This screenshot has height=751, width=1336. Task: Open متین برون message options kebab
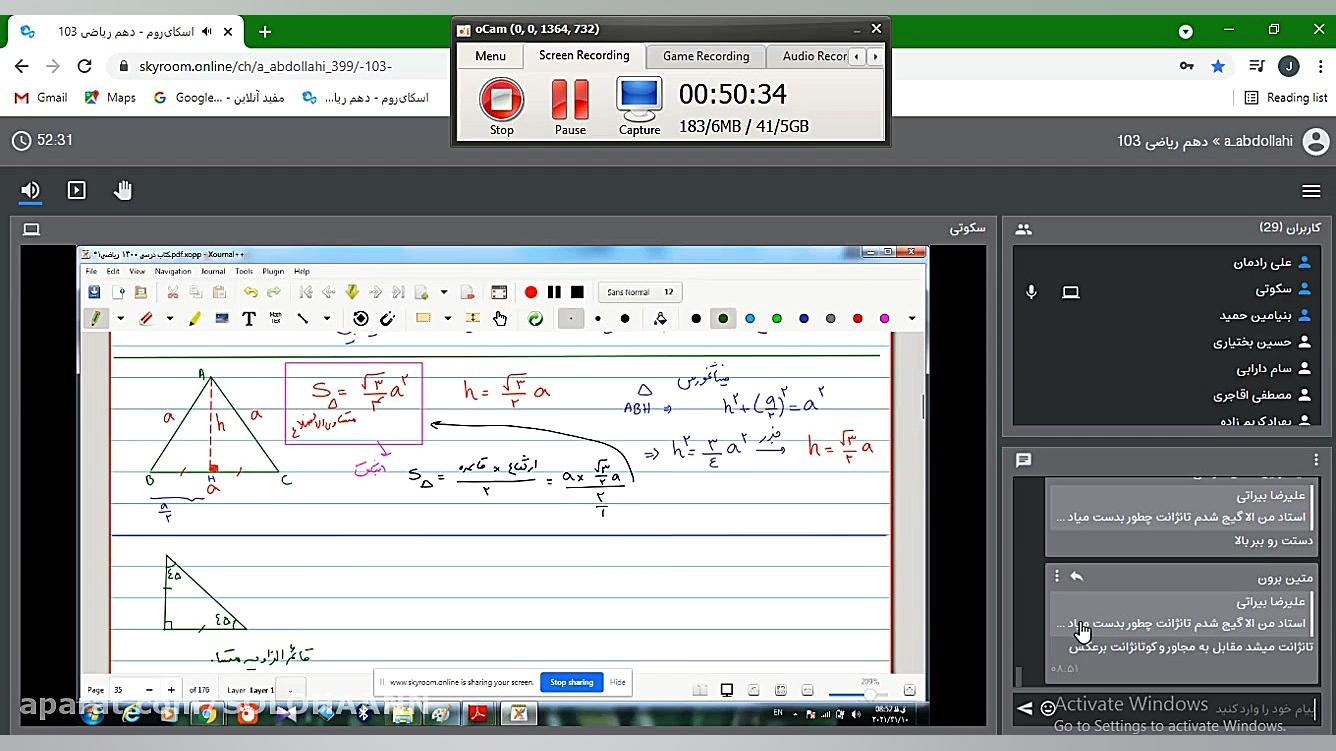coord(1057,577)
